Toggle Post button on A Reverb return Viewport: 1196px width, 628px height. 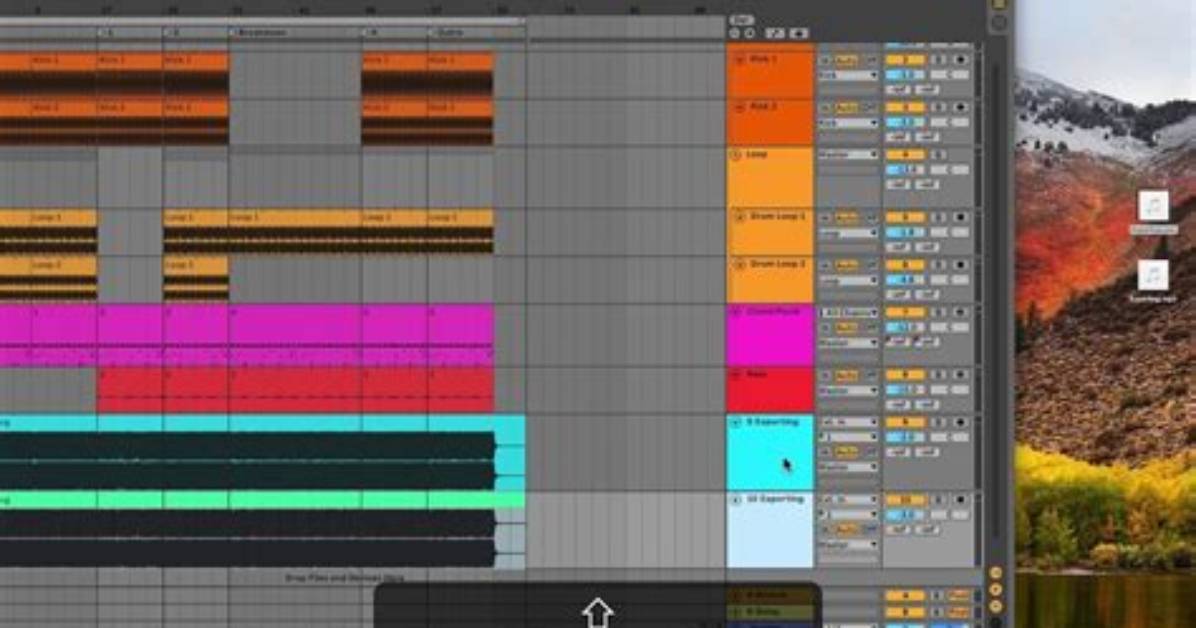coord(960,596)
